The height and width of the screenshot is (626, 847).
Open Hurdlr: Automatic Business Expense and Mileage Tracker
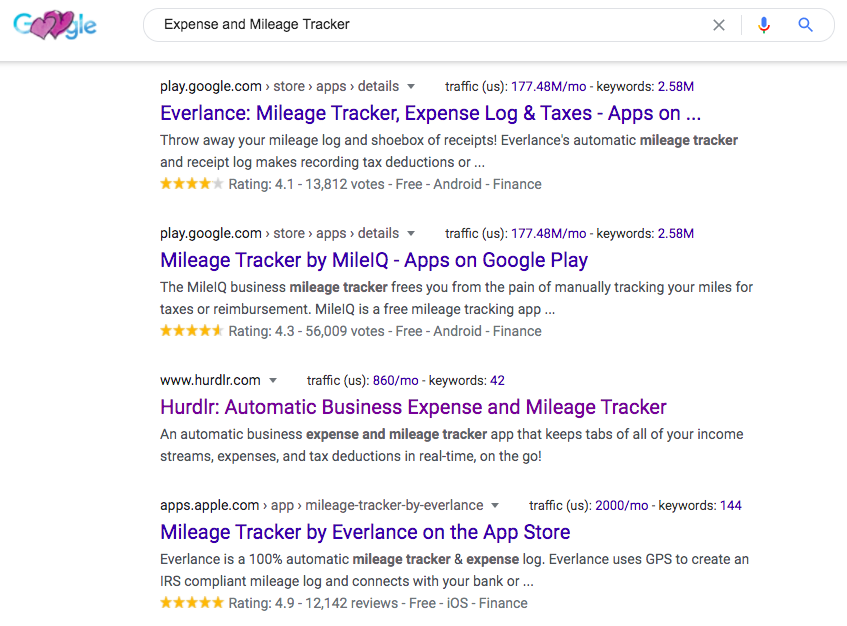(413, 407)
